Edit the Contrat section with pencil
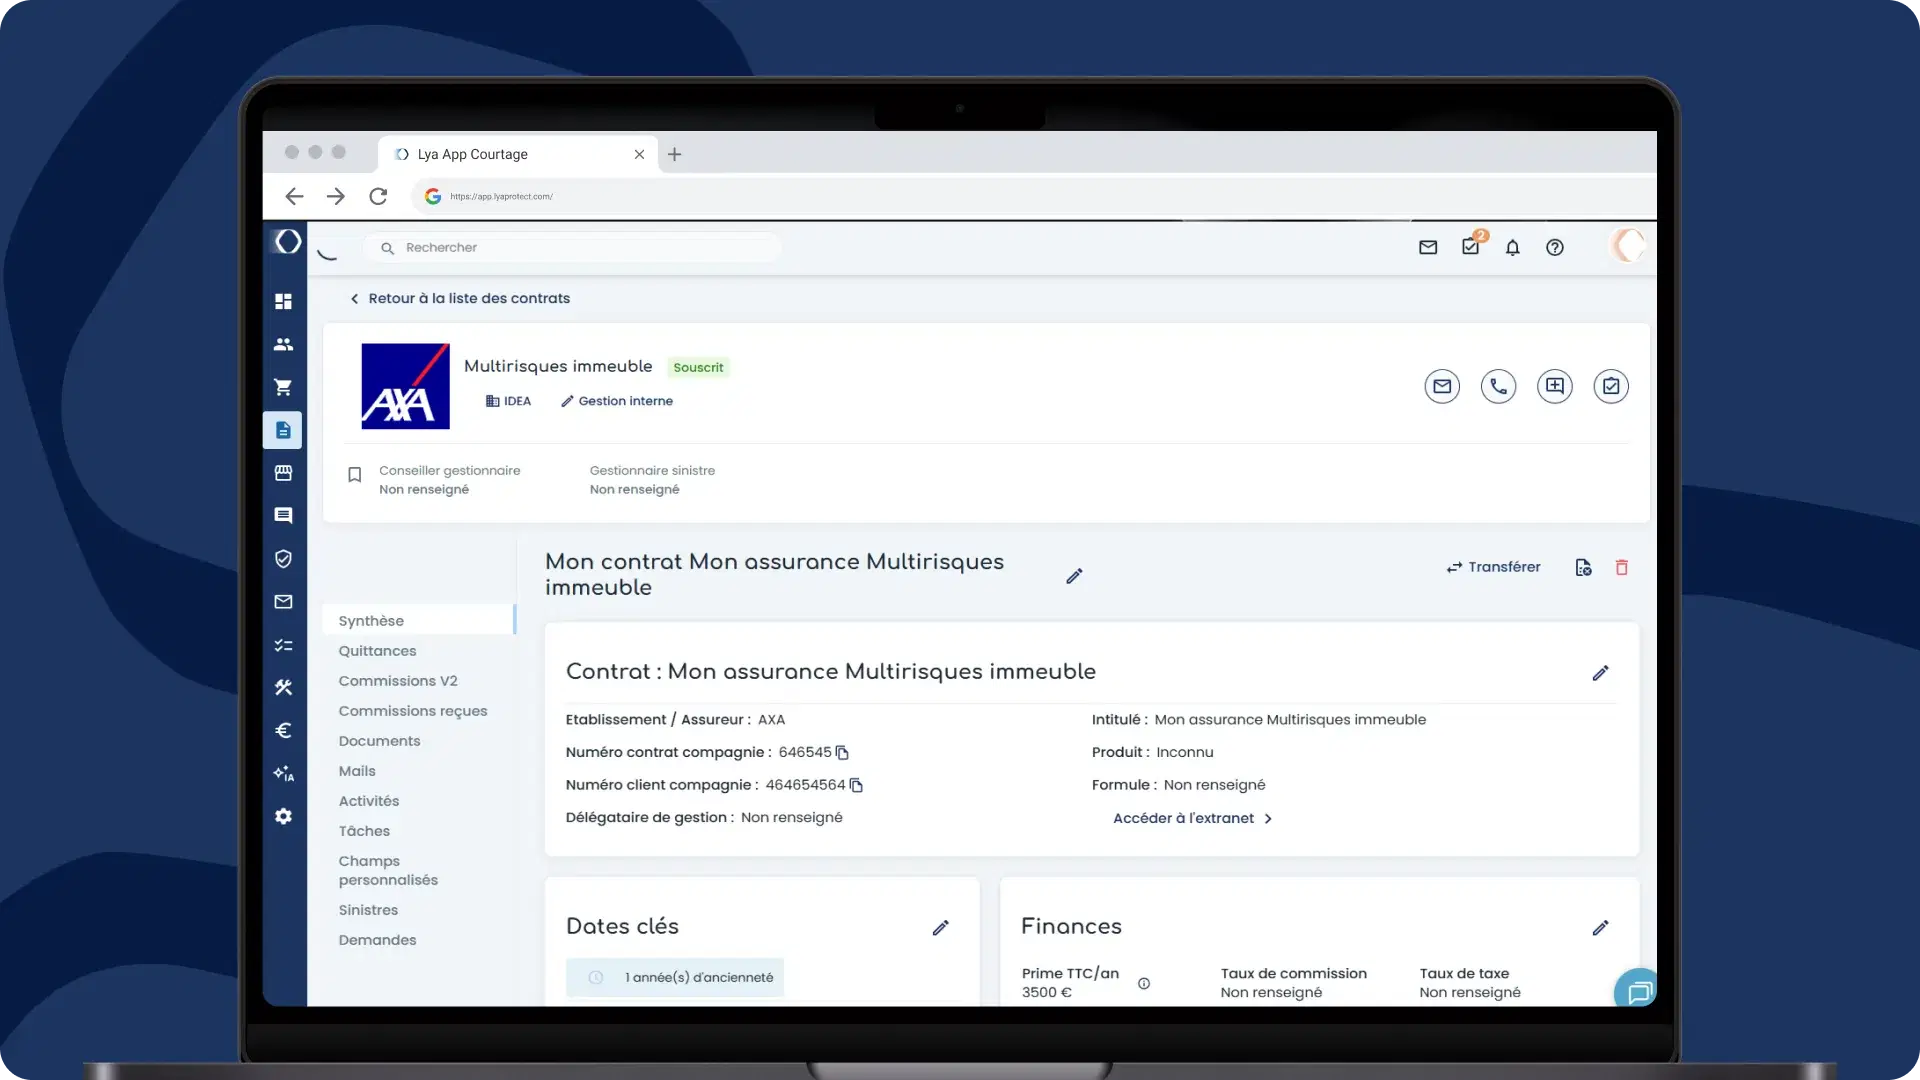This screenshot has width=1920, height=1080. (x=1600, y=673)
